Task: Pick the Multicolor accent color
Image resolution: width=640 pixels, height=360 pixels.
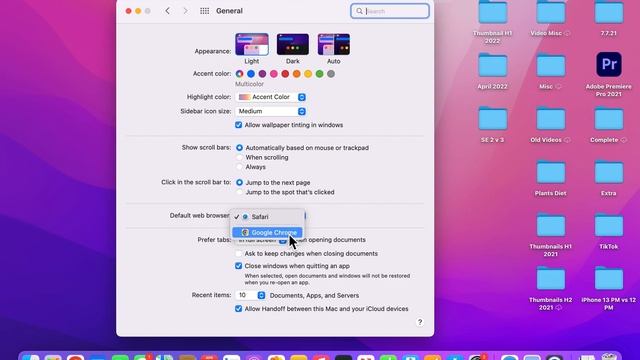Action: coord(239,74)
